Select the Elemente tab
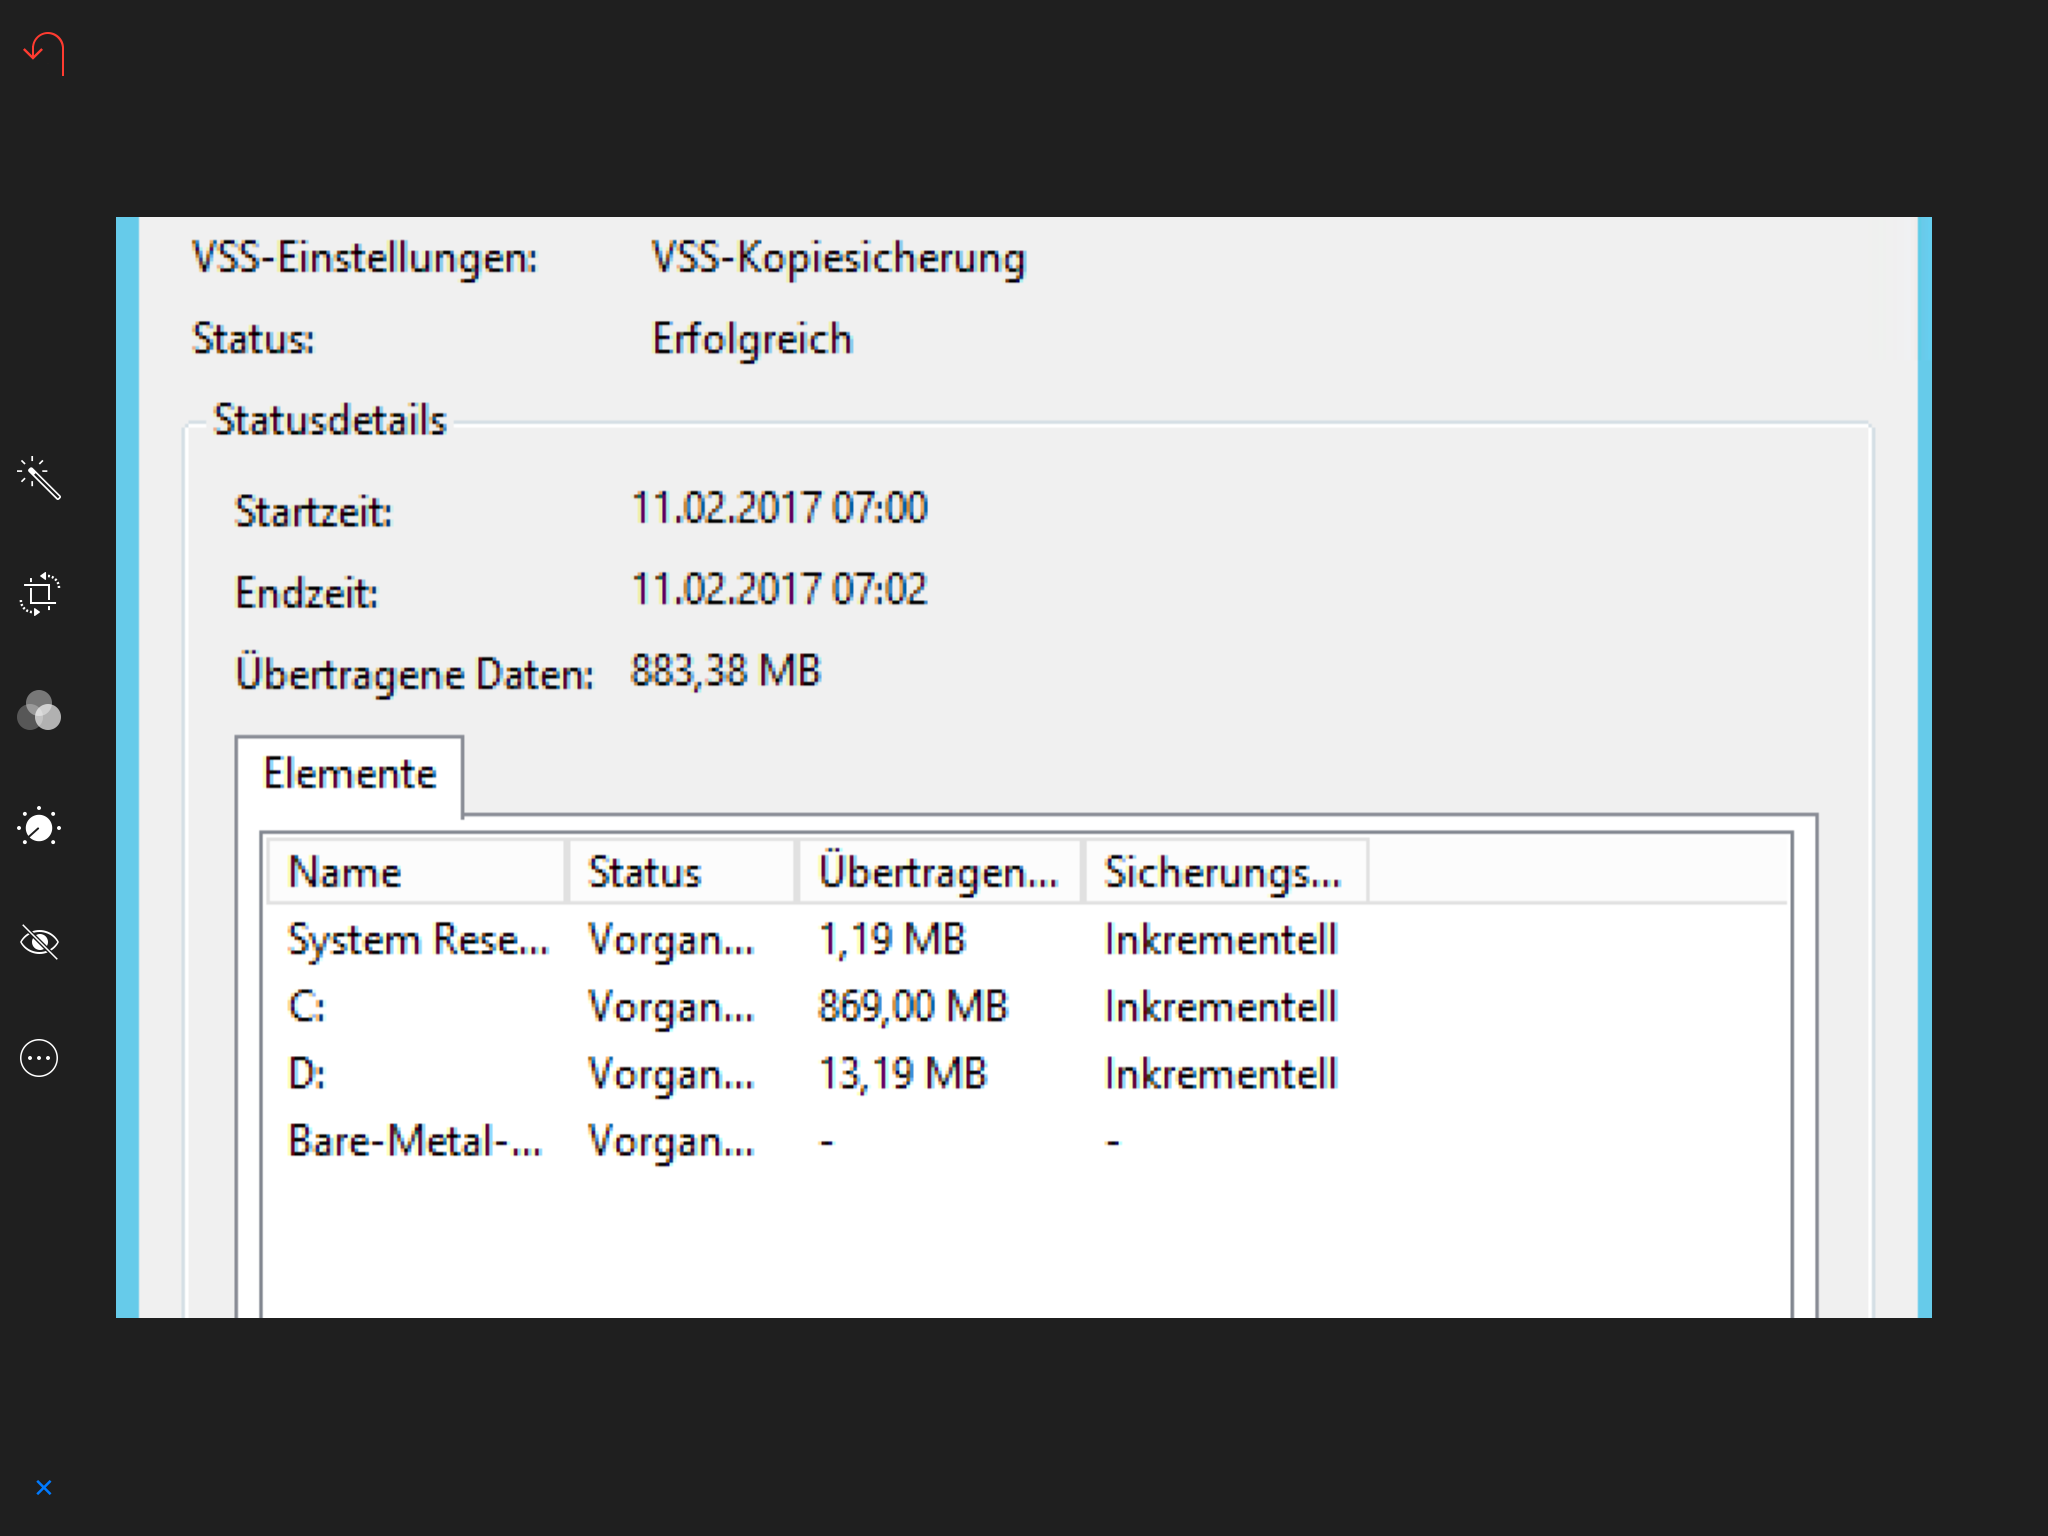This screenshot has width=2048, height=1536. pyautogui.click(x=349, y=775)
